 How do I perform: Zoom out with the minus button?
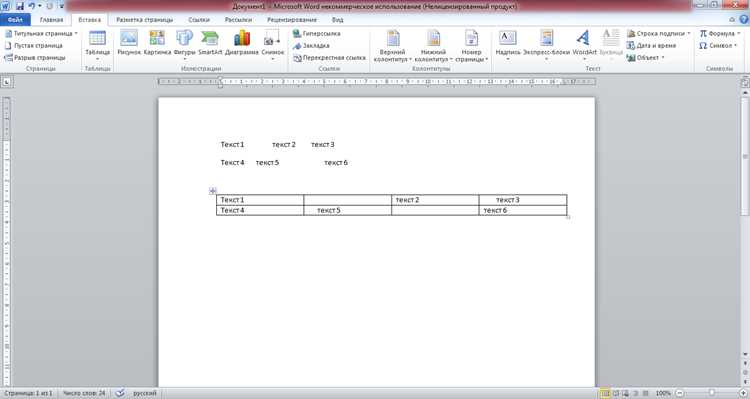pyautogui.click(x=680, y=393)
